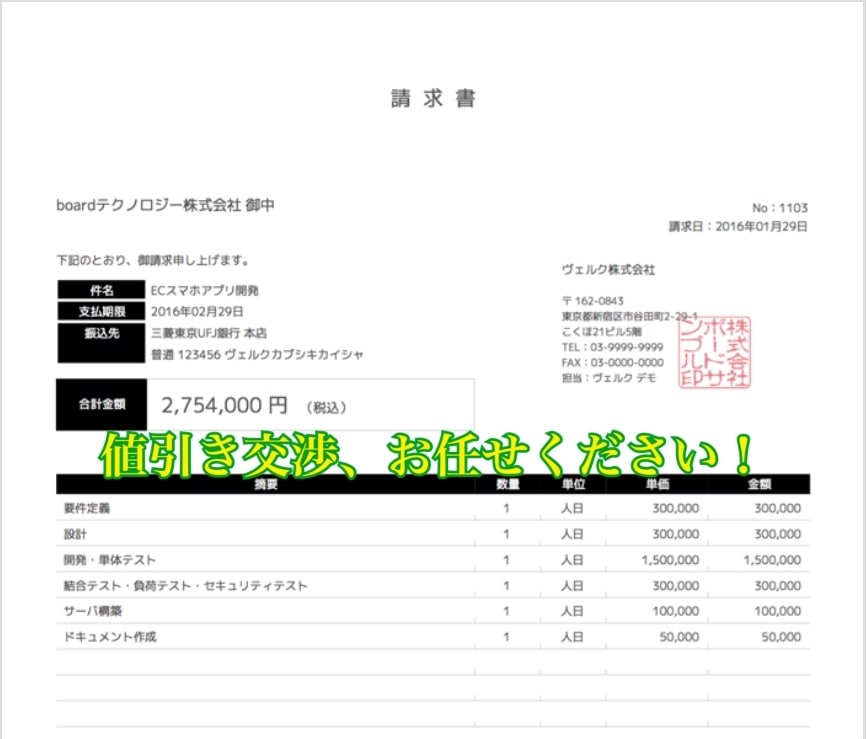This screenshot has height=739, width=867.
Task: Click the 単位 column header
Action: tap(573, 484)
